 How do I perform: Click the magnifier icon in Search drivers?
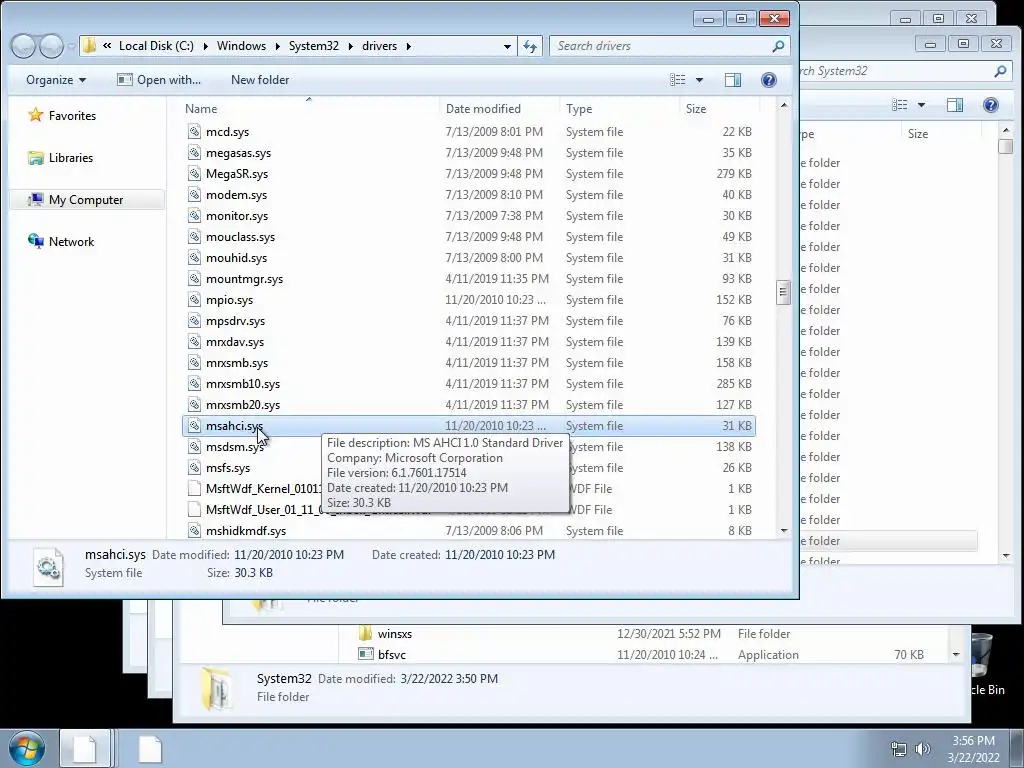pyautogui.click(x=778, y=46)
